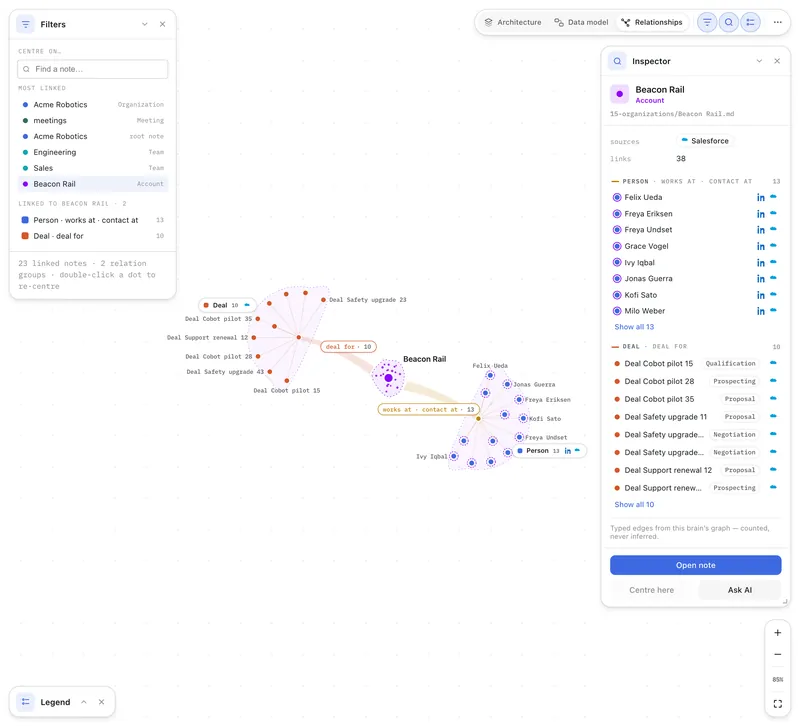
Task: Click Proposal stage tag of Deal Cobot pilot 35
Action: coord(739,399)
